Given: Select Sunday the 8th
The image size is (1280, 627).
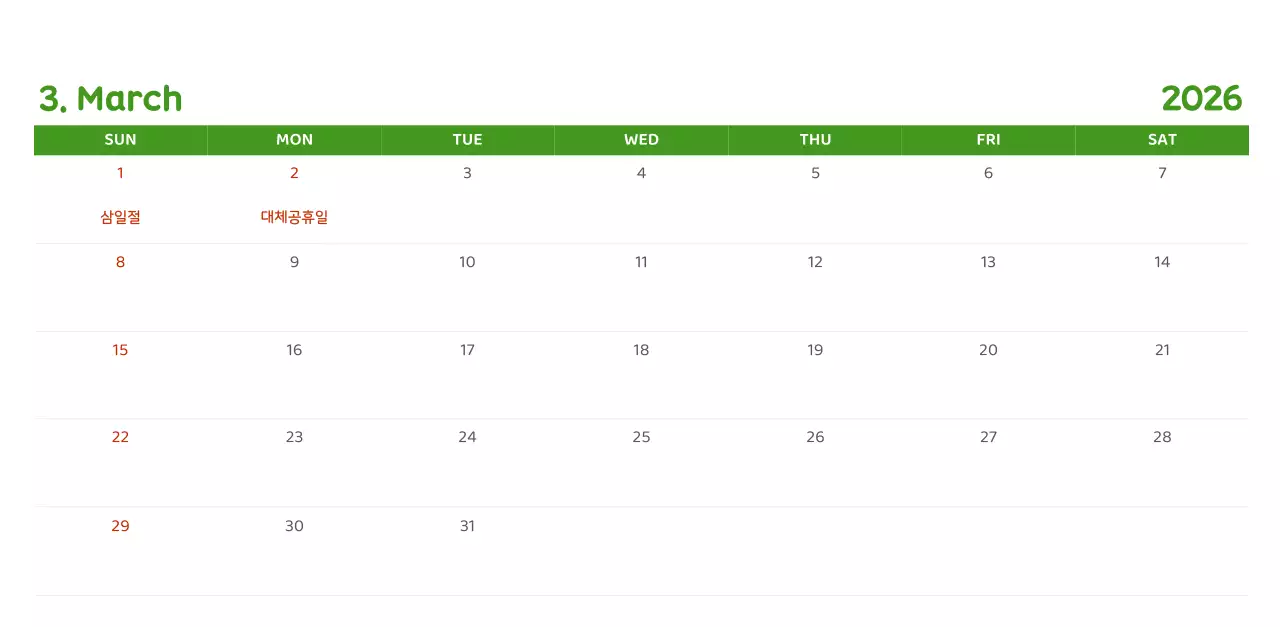Looking at the screenshot, I should 120,262.
